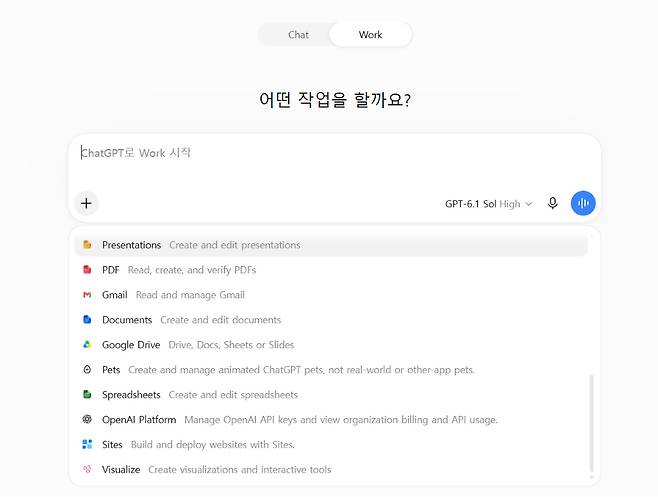The image size is (658, 497).
Task: Click 'Read, create, and verify PDFs' text
Action: pos(192,269)
